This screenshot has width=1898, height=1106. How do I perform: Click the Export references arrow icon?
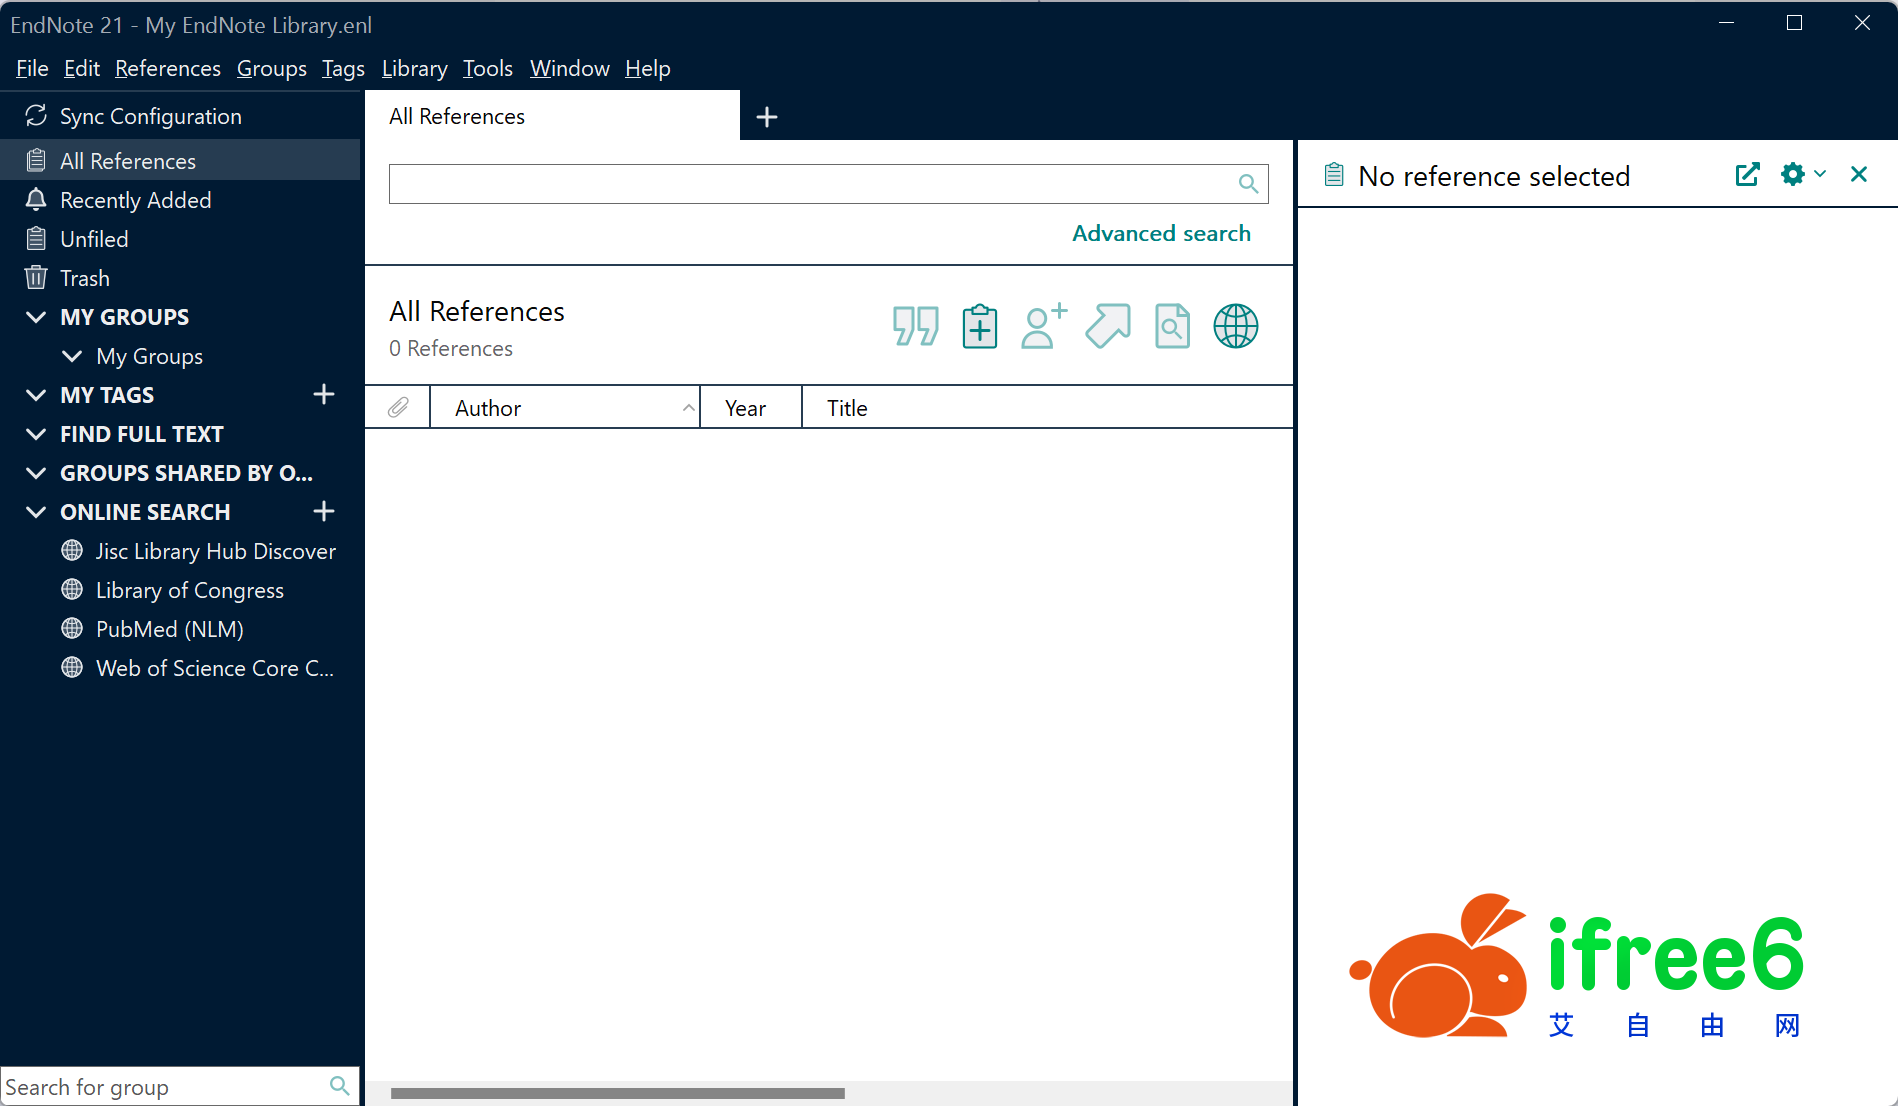click(1108, 326)
